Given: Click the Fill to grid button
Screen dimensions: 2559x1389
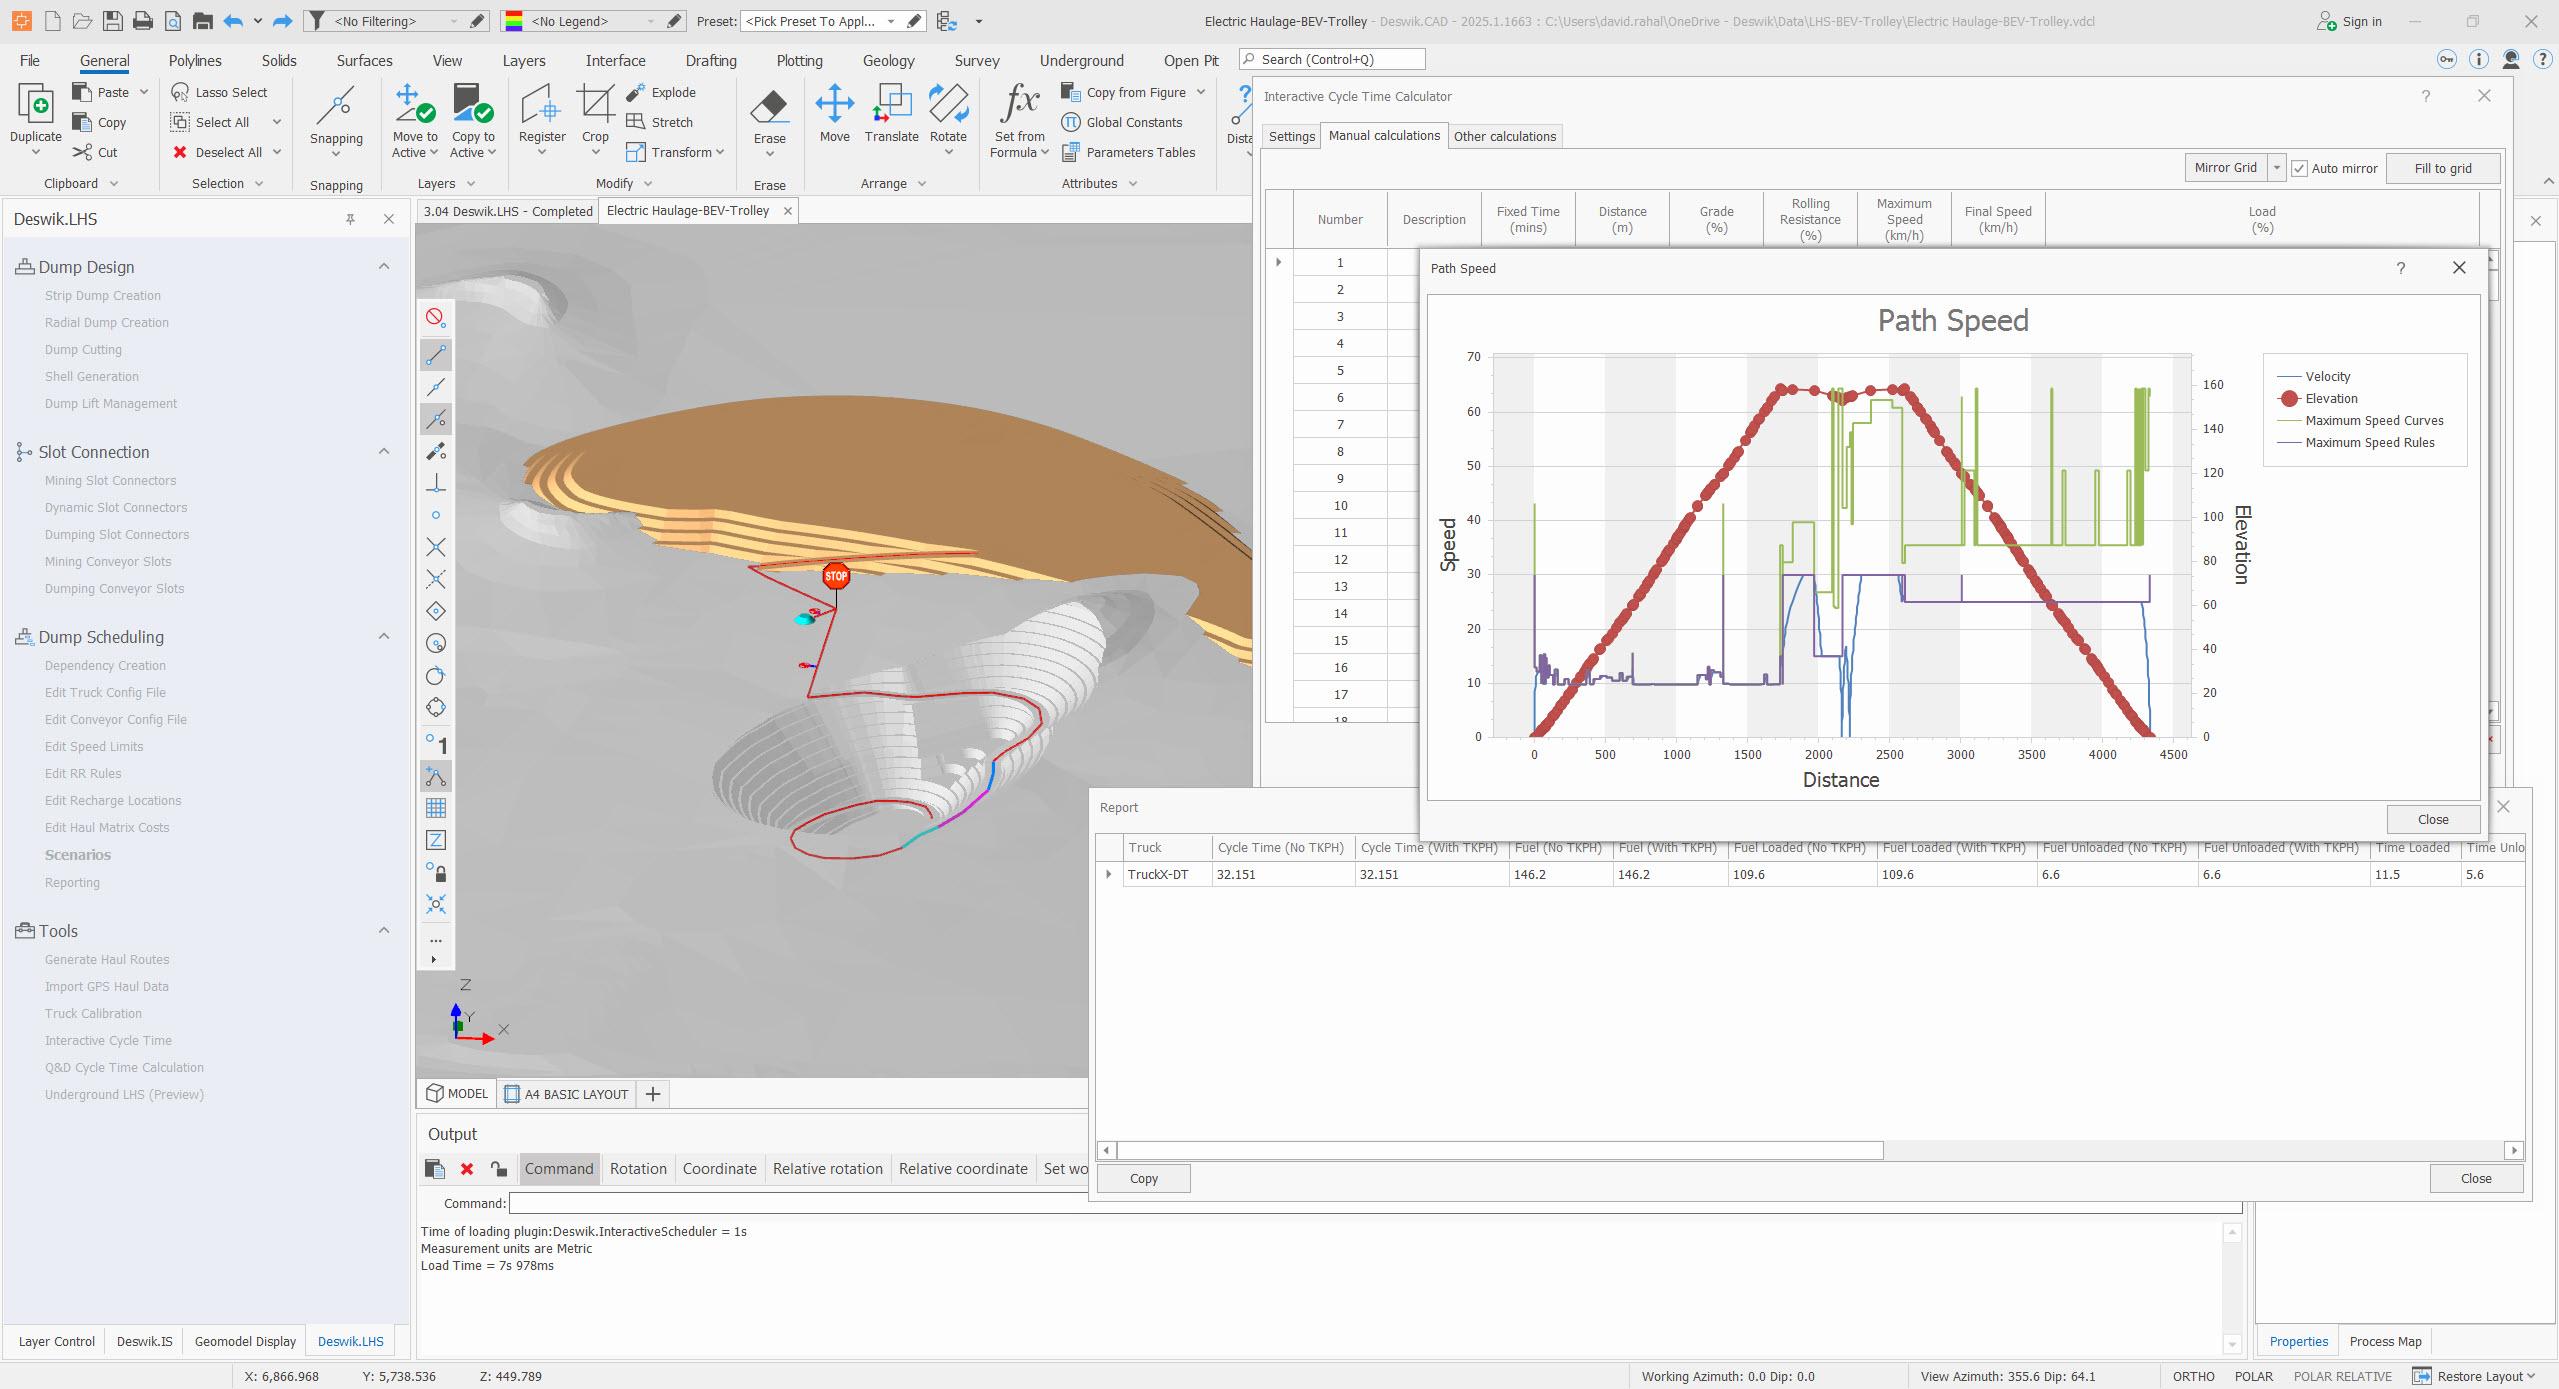Looking at the screenshot, I should [2442, 168].
